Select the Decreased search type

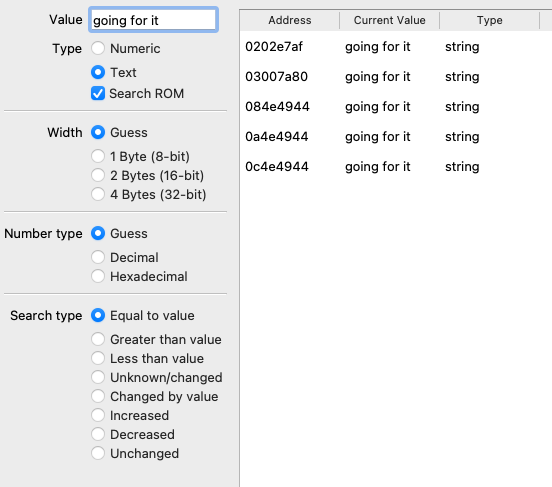98,434
